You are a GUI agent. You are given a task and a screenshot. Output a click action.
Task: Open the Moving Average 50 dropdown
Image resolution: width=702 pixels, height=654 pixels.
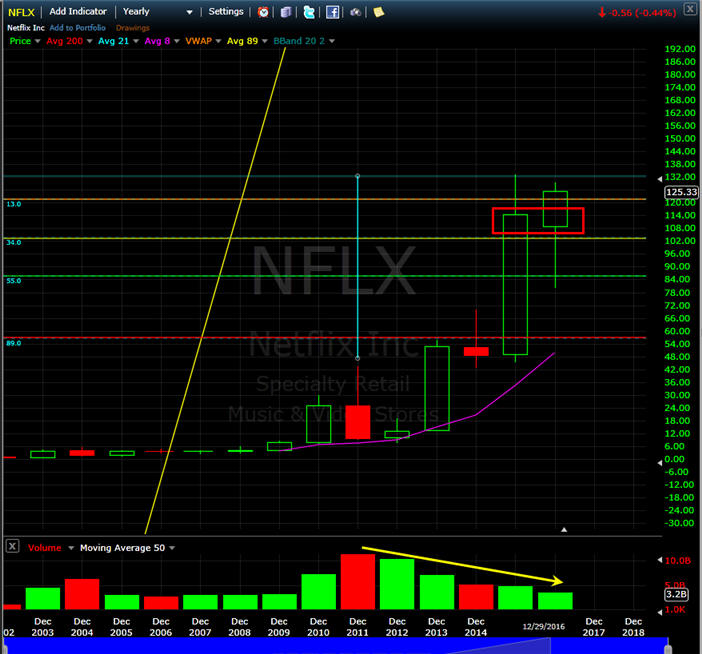point(171,548)
